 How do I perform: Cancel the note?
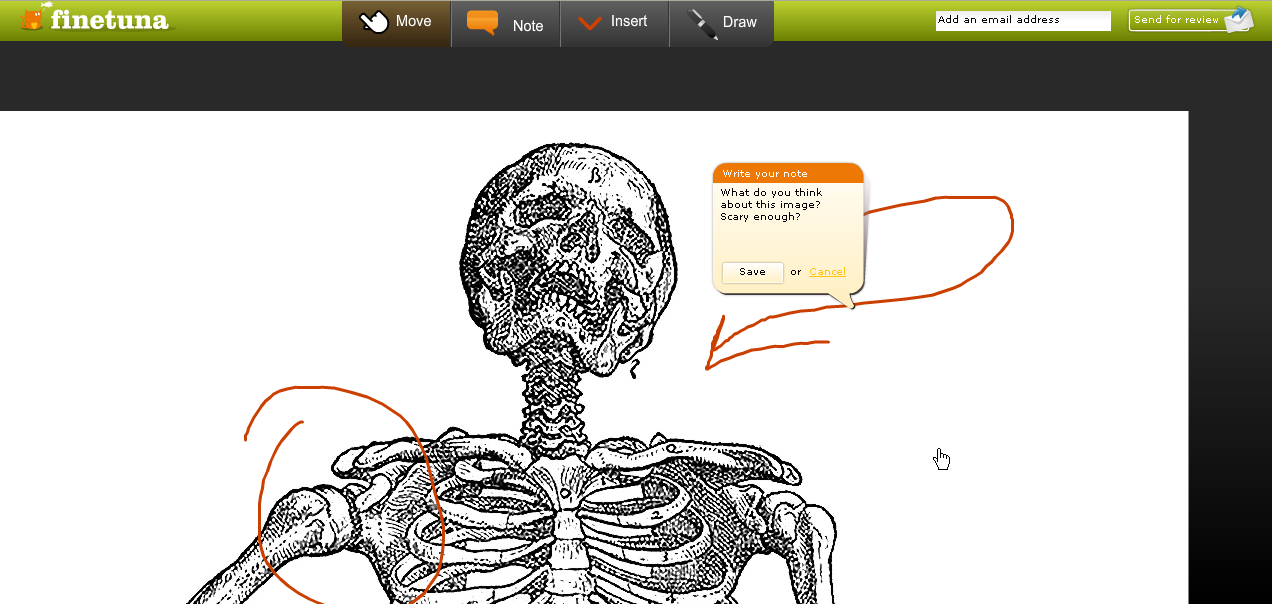click(x=827, y=272)
